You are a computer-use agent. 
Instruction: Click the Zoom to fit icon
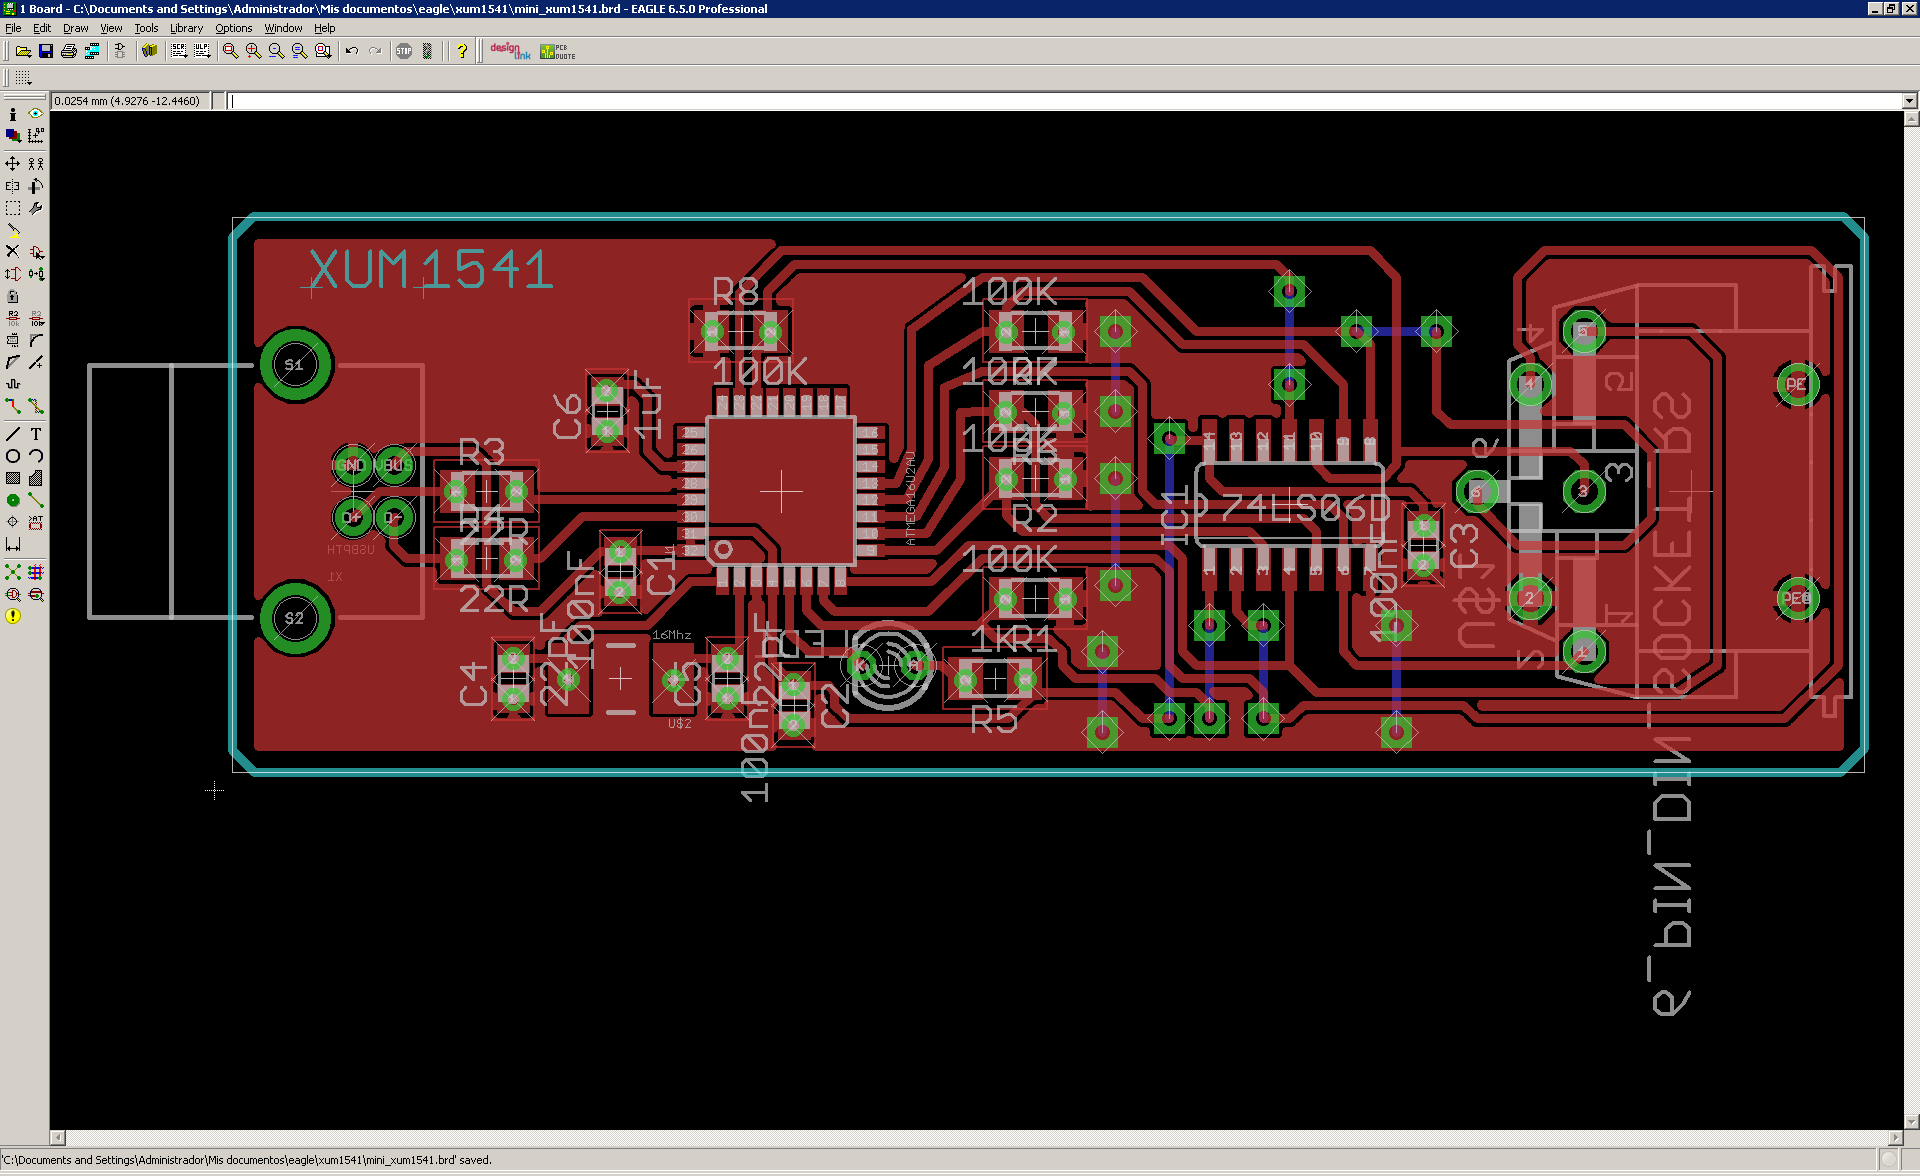point(231,51)
